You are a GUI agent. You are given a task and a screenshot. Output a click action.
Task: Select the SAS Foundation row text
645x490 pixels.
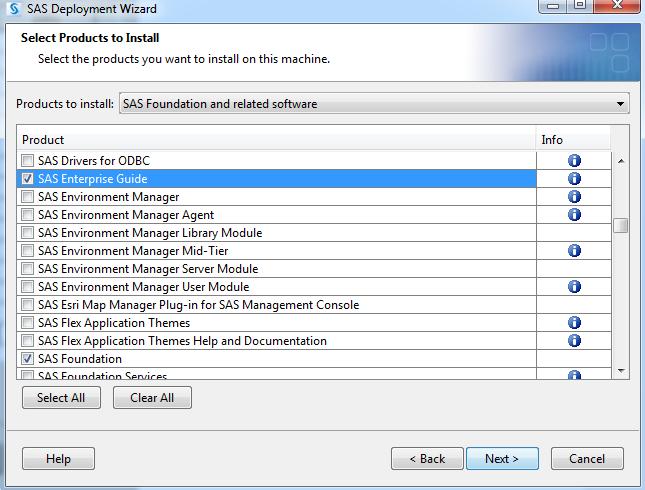80,359
